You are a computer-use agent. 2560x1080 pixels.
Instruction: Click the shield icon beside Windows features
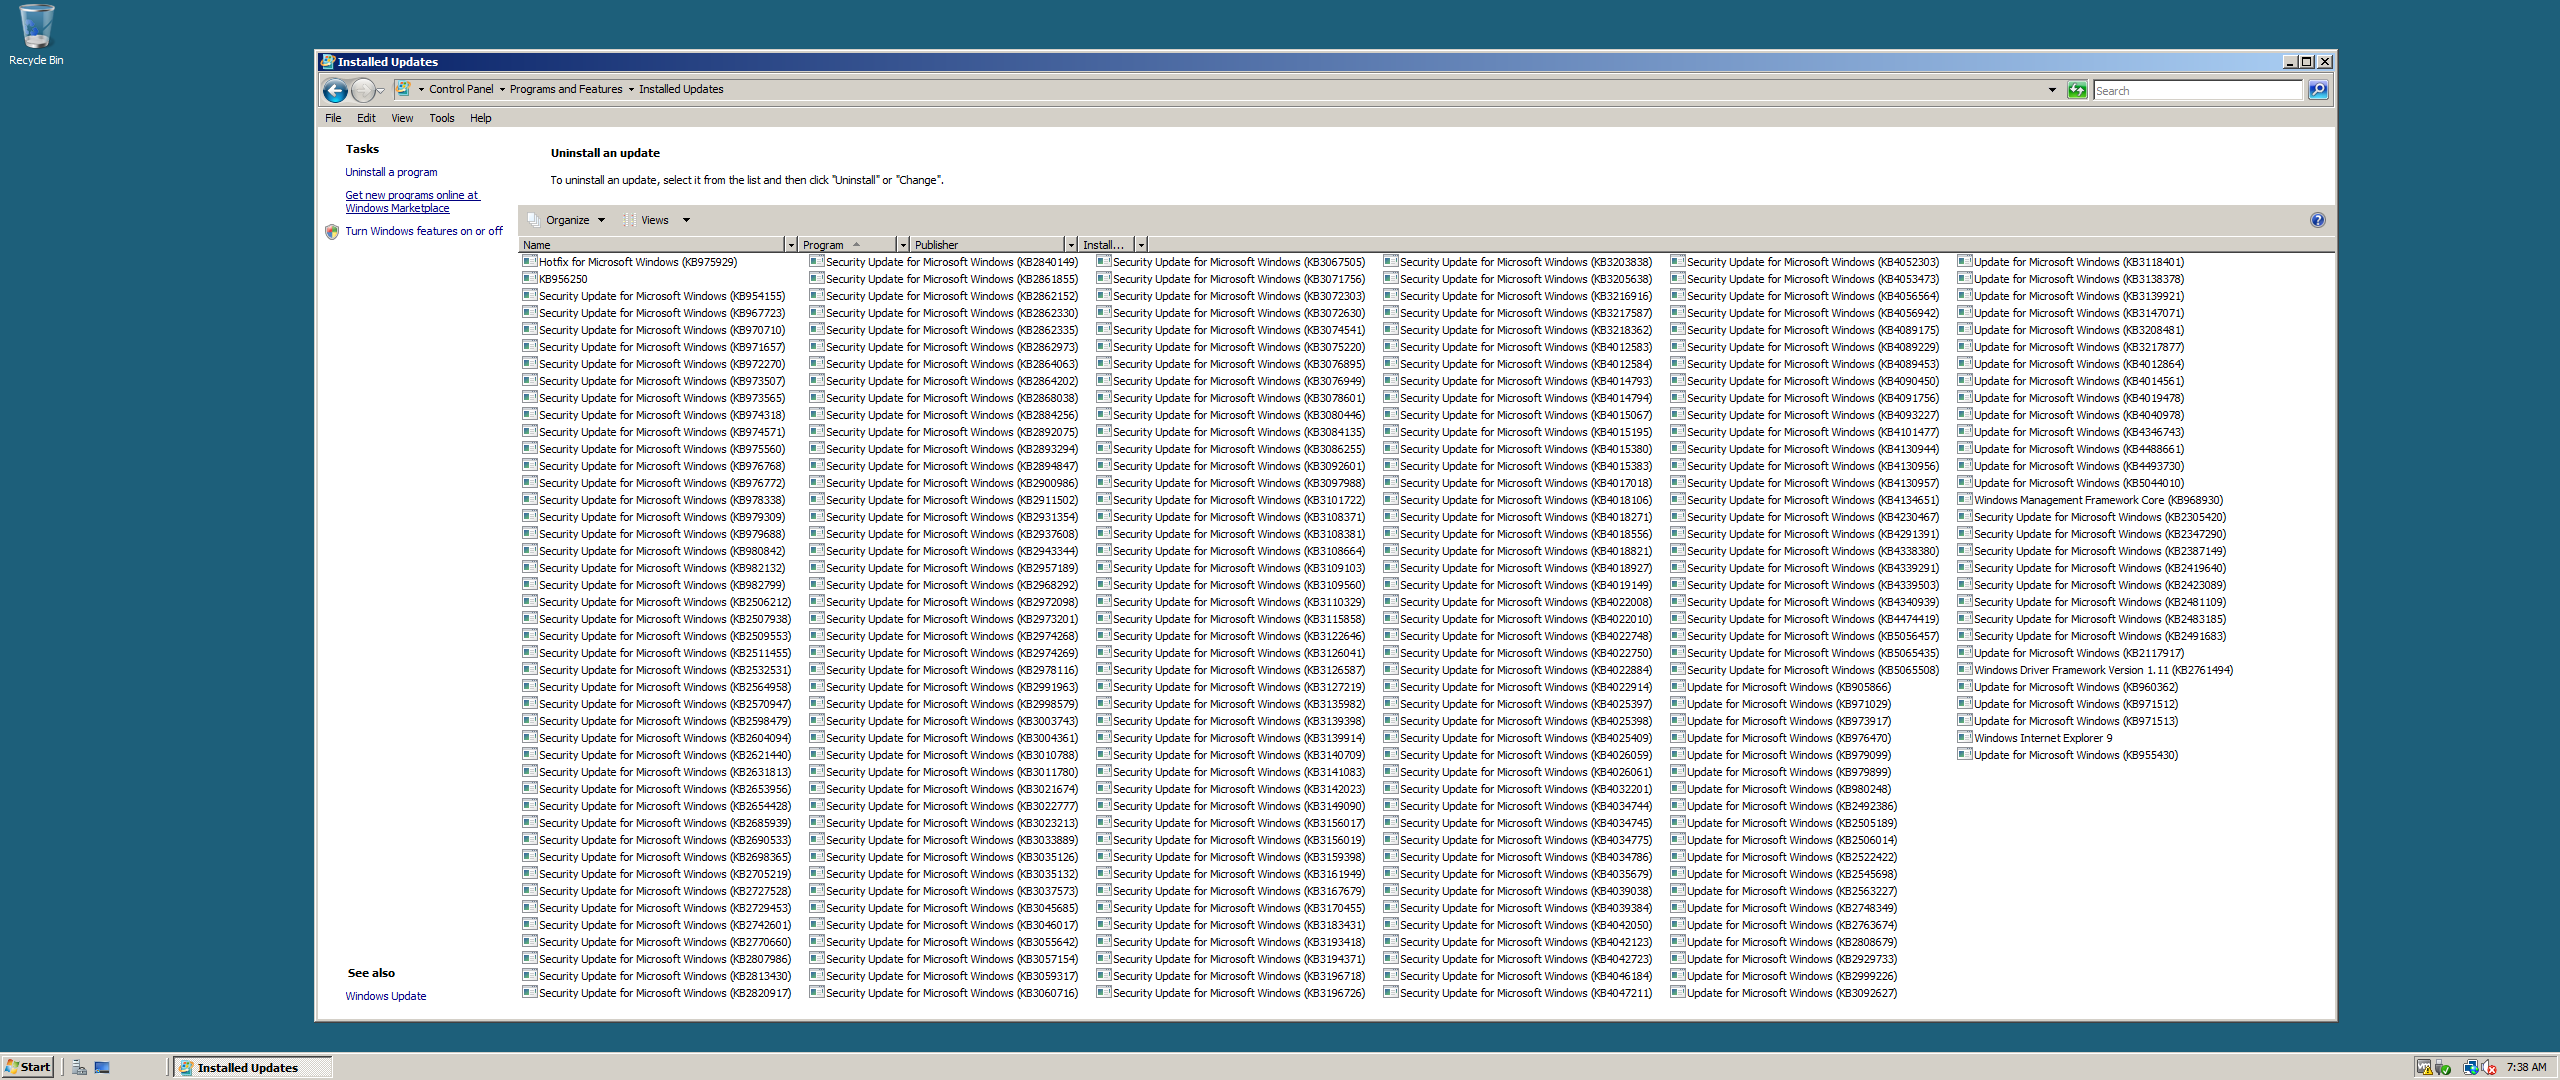click(x=332, y=231)
